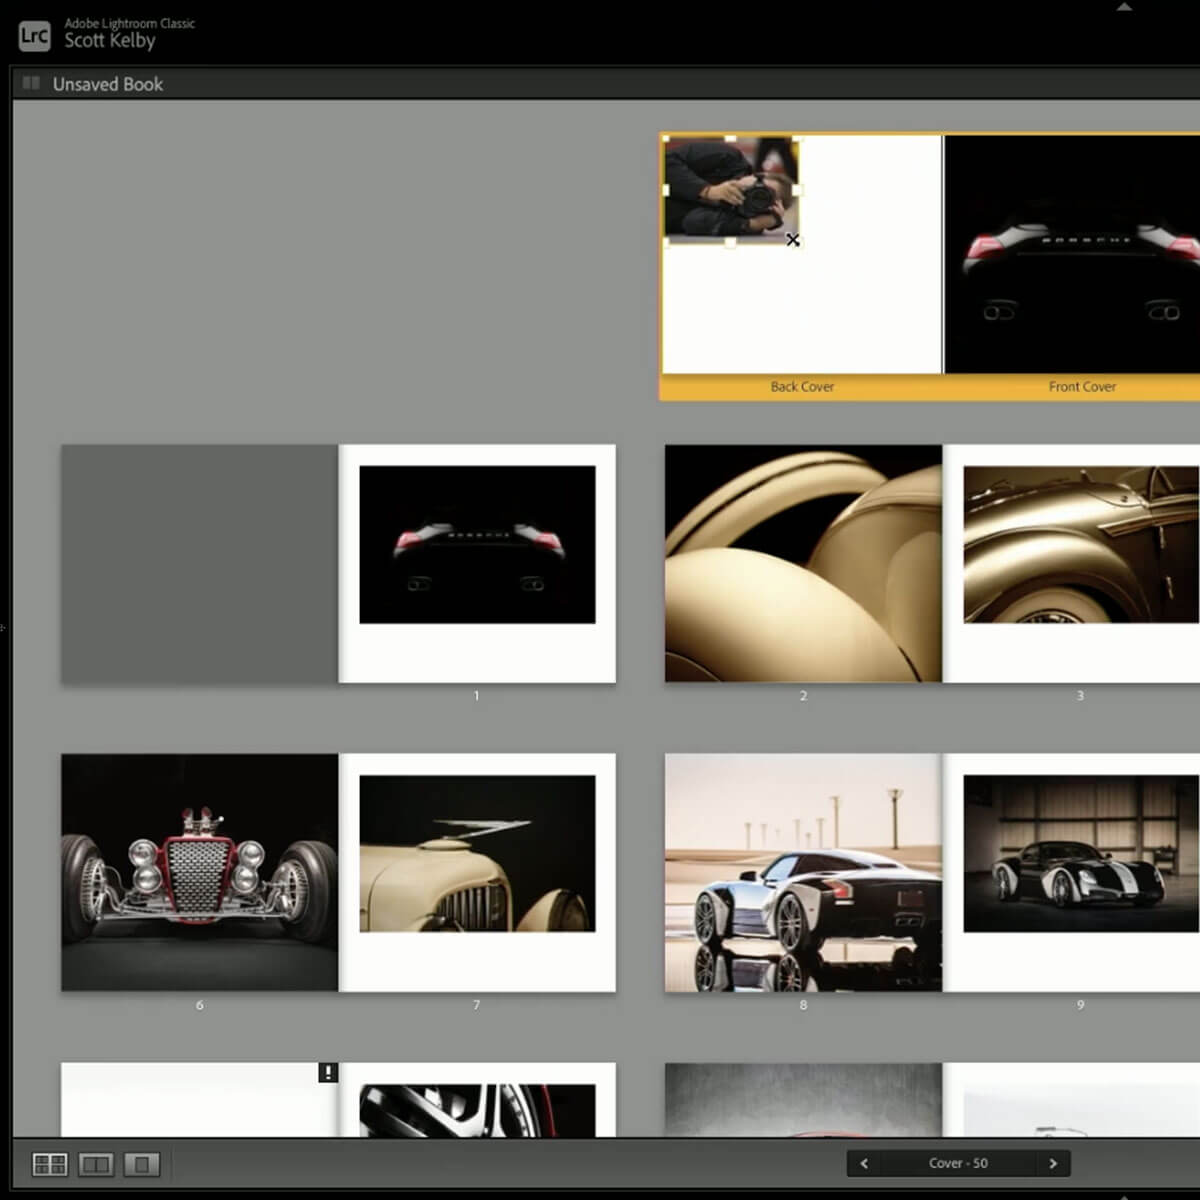Click the Unsaved Book title
The image size is (1200, 1200).
pyautogui.click(x=108, y=84)
